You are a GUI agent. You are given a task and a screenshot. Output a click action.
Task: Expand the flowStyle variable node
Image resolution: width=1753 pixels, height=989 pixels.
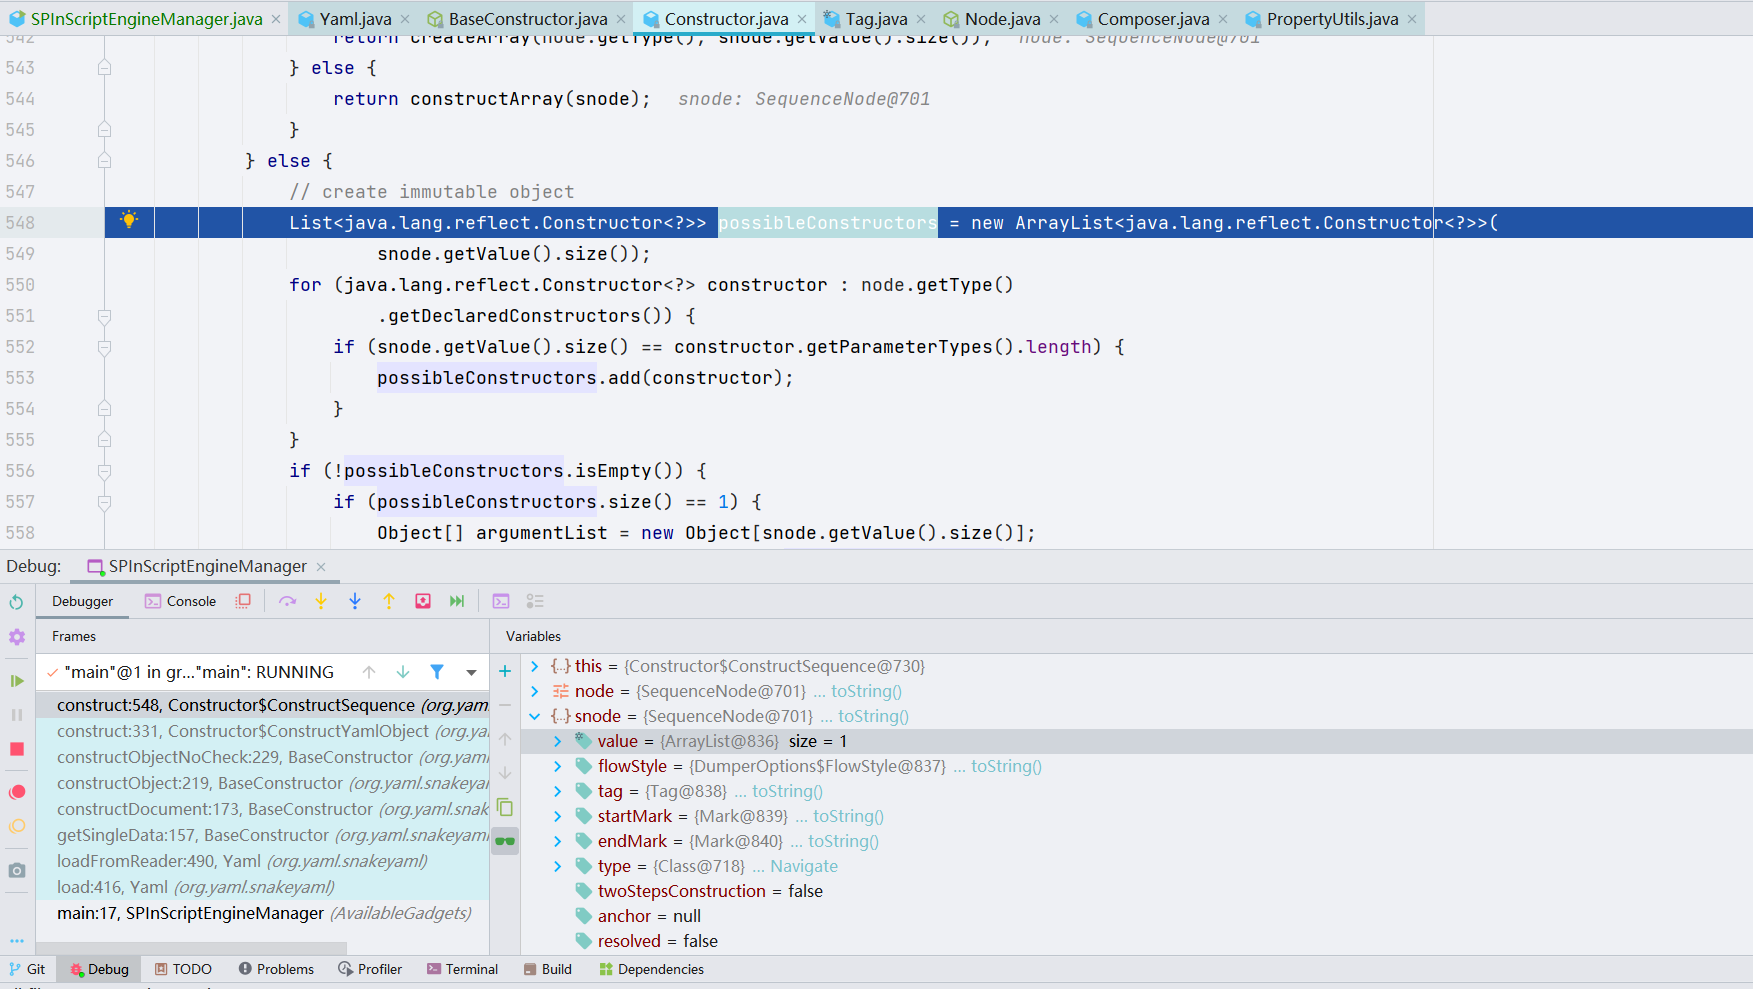[558, 766]
